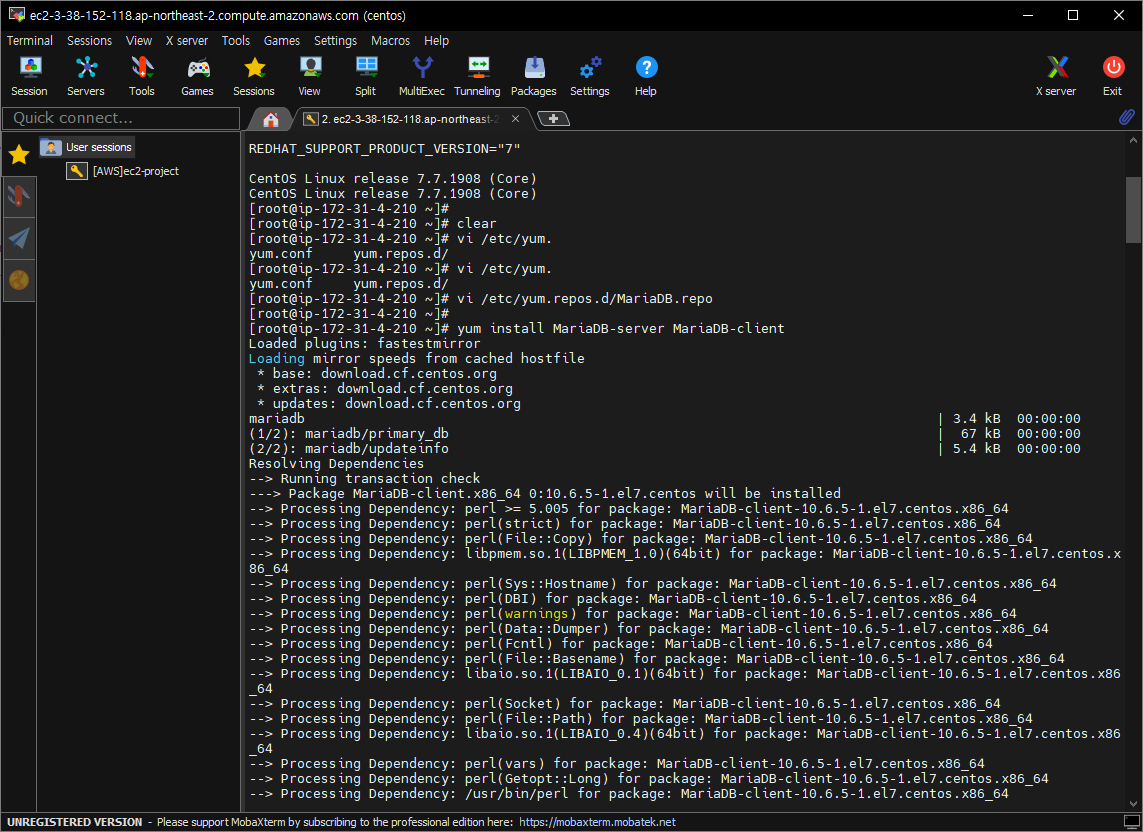
Task: Click the 'Running transaction check' line
Action: pyautogui.click(x=364, y=479)
